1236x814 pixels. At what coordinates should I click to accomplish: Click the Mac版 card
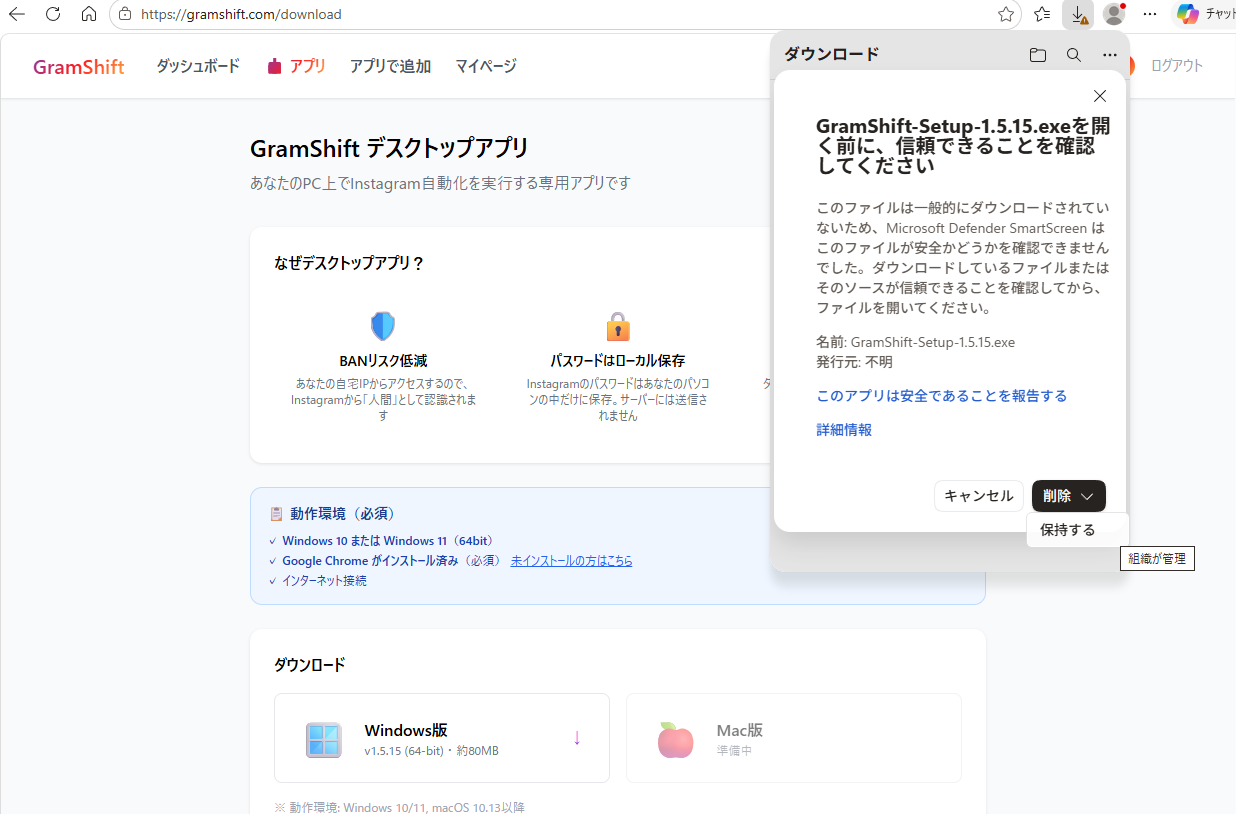794,738
